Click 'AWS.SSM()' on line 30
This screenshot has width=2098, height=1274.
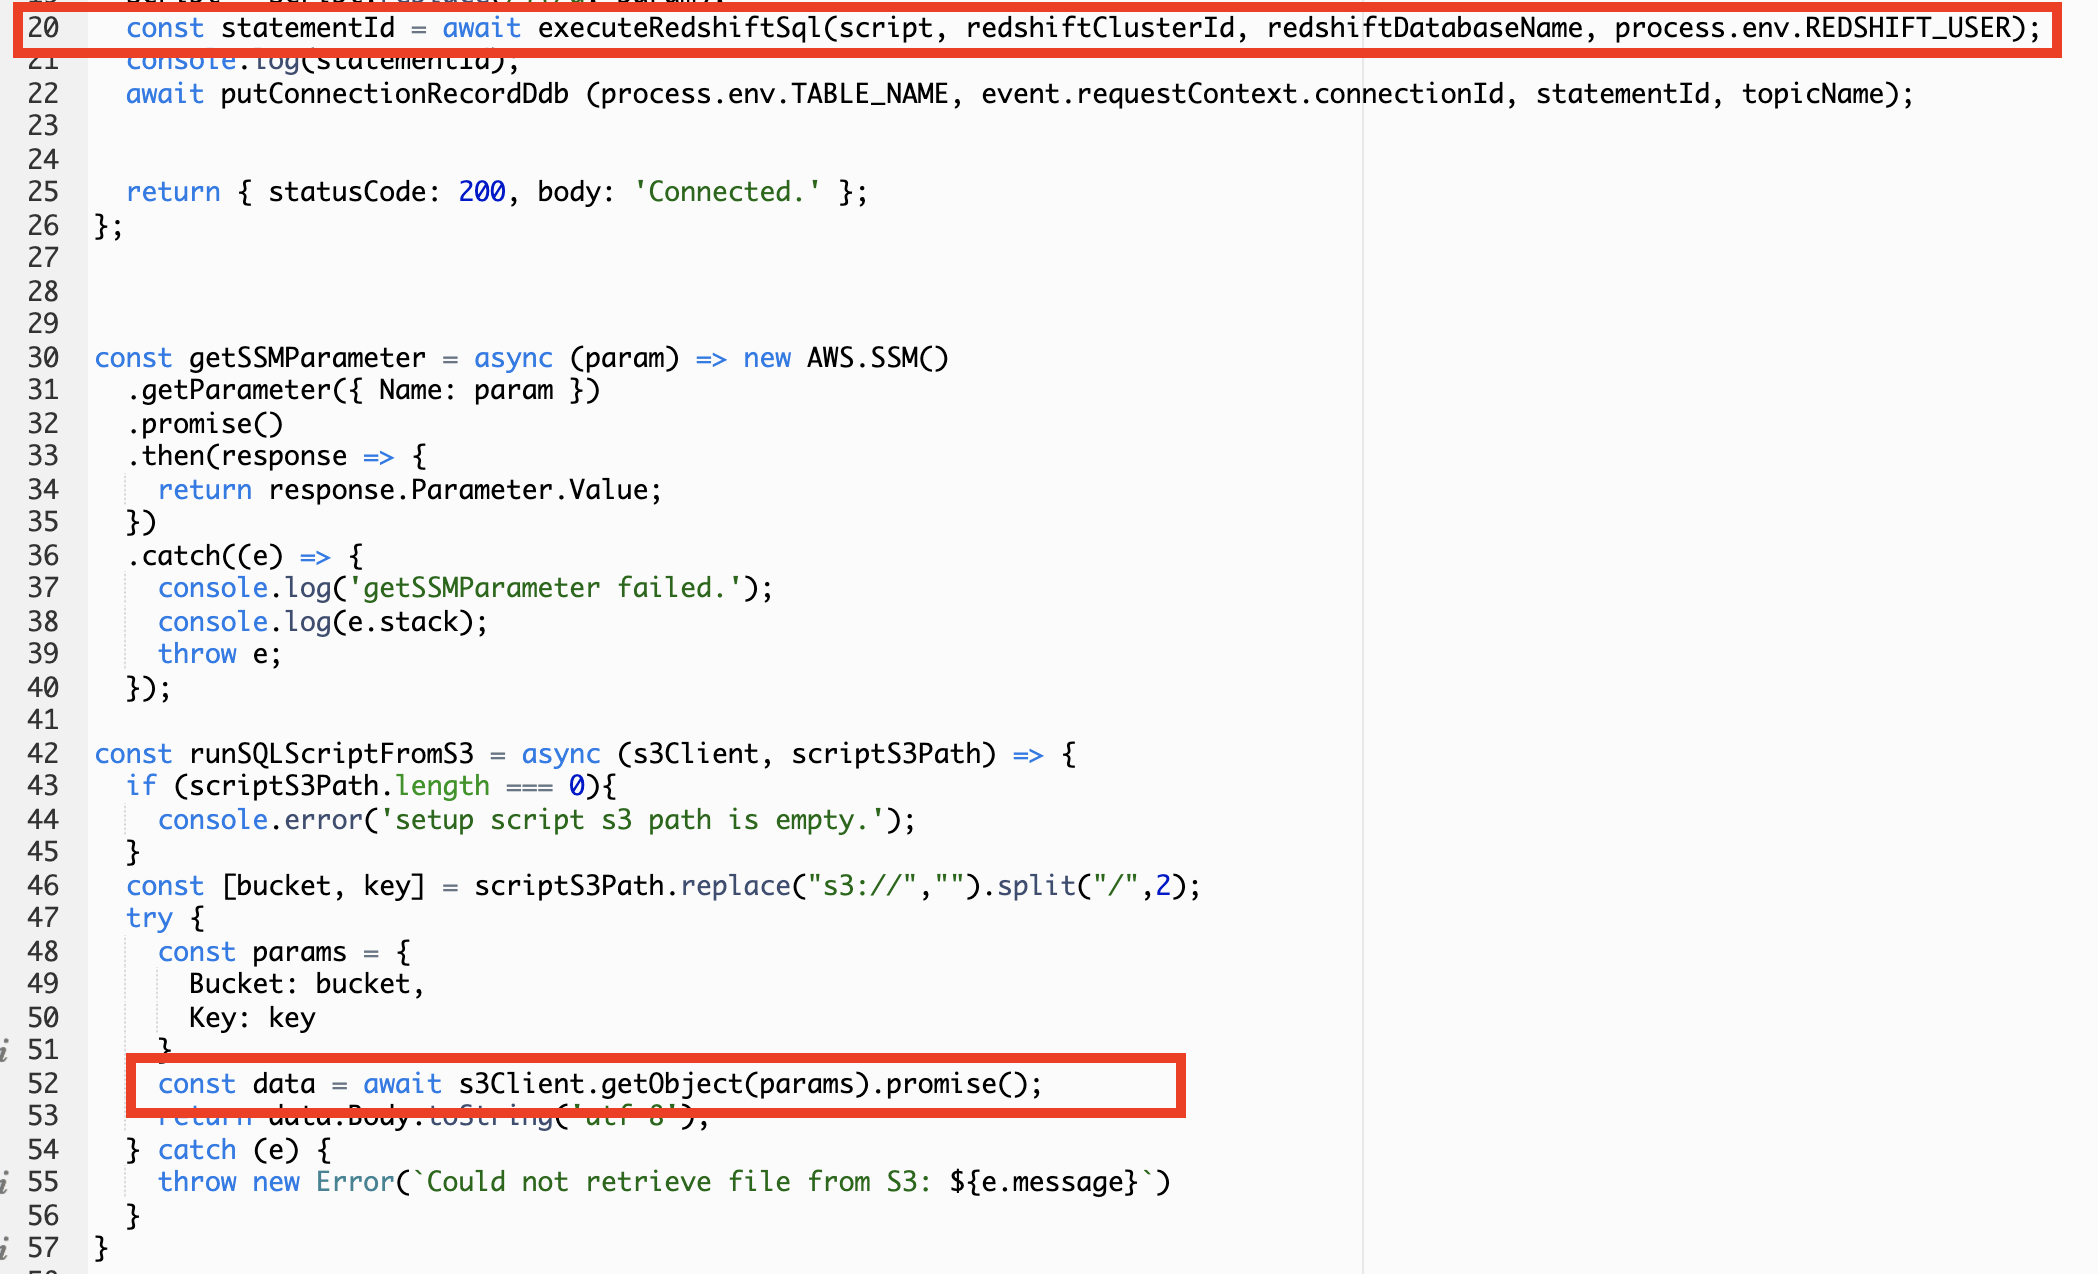[877, 357]
